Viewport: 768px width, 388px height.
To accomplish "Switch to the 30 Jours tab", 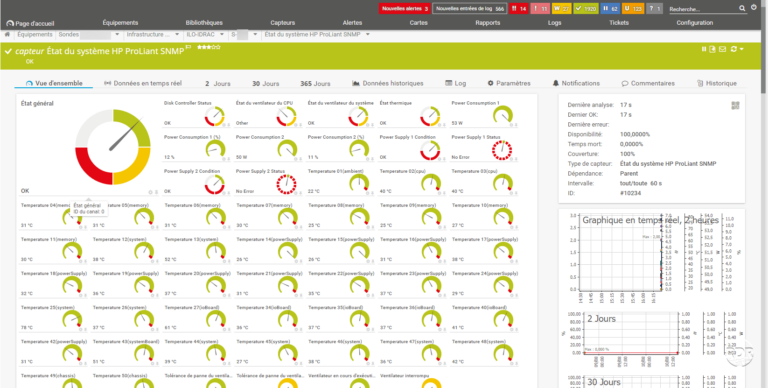I will tap(265, 84).
